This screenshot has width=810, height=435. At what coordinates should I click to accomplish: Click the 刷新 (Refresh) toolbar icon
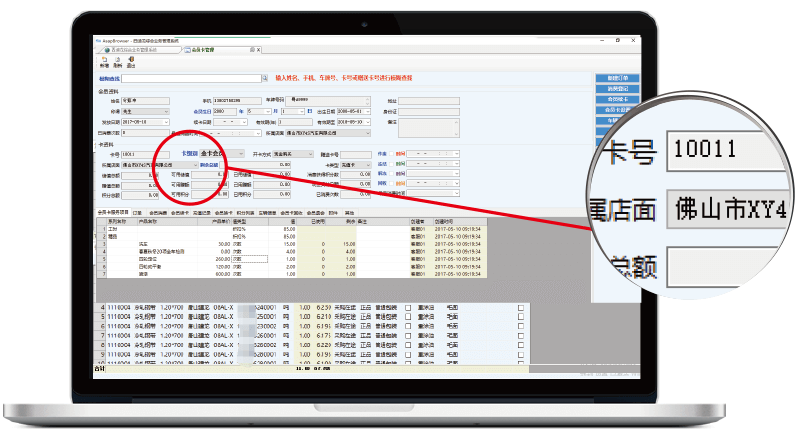coord(117,61)
